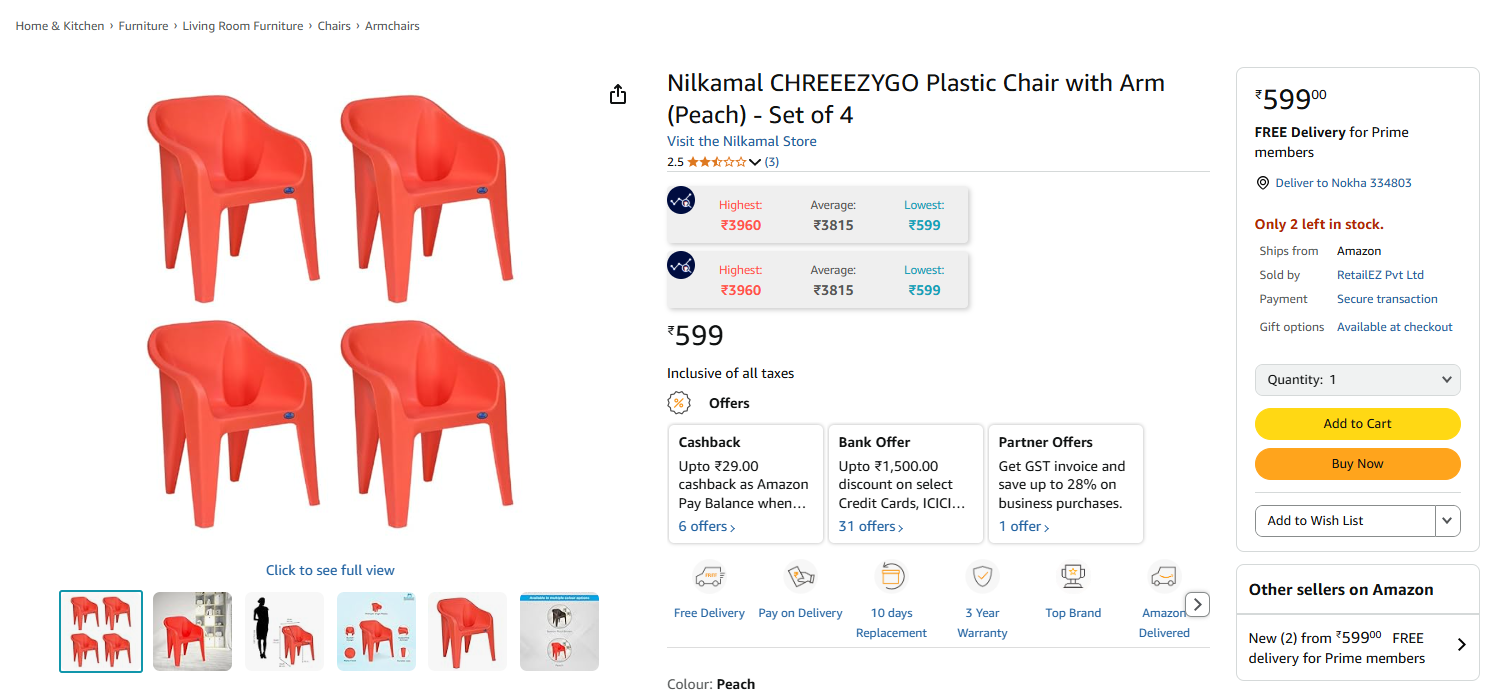
Task: Open Living Room Furniture breadcrumb
Action: coord(243,26)
